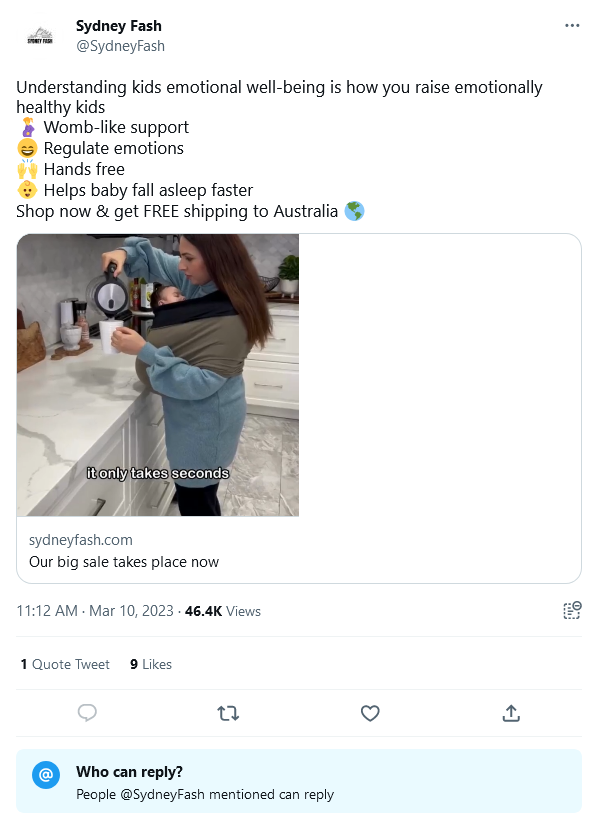Click the 'Who can reply?' info box
Image resolution: width=598 pixels, height=829 pixels.
click(299, 781)
